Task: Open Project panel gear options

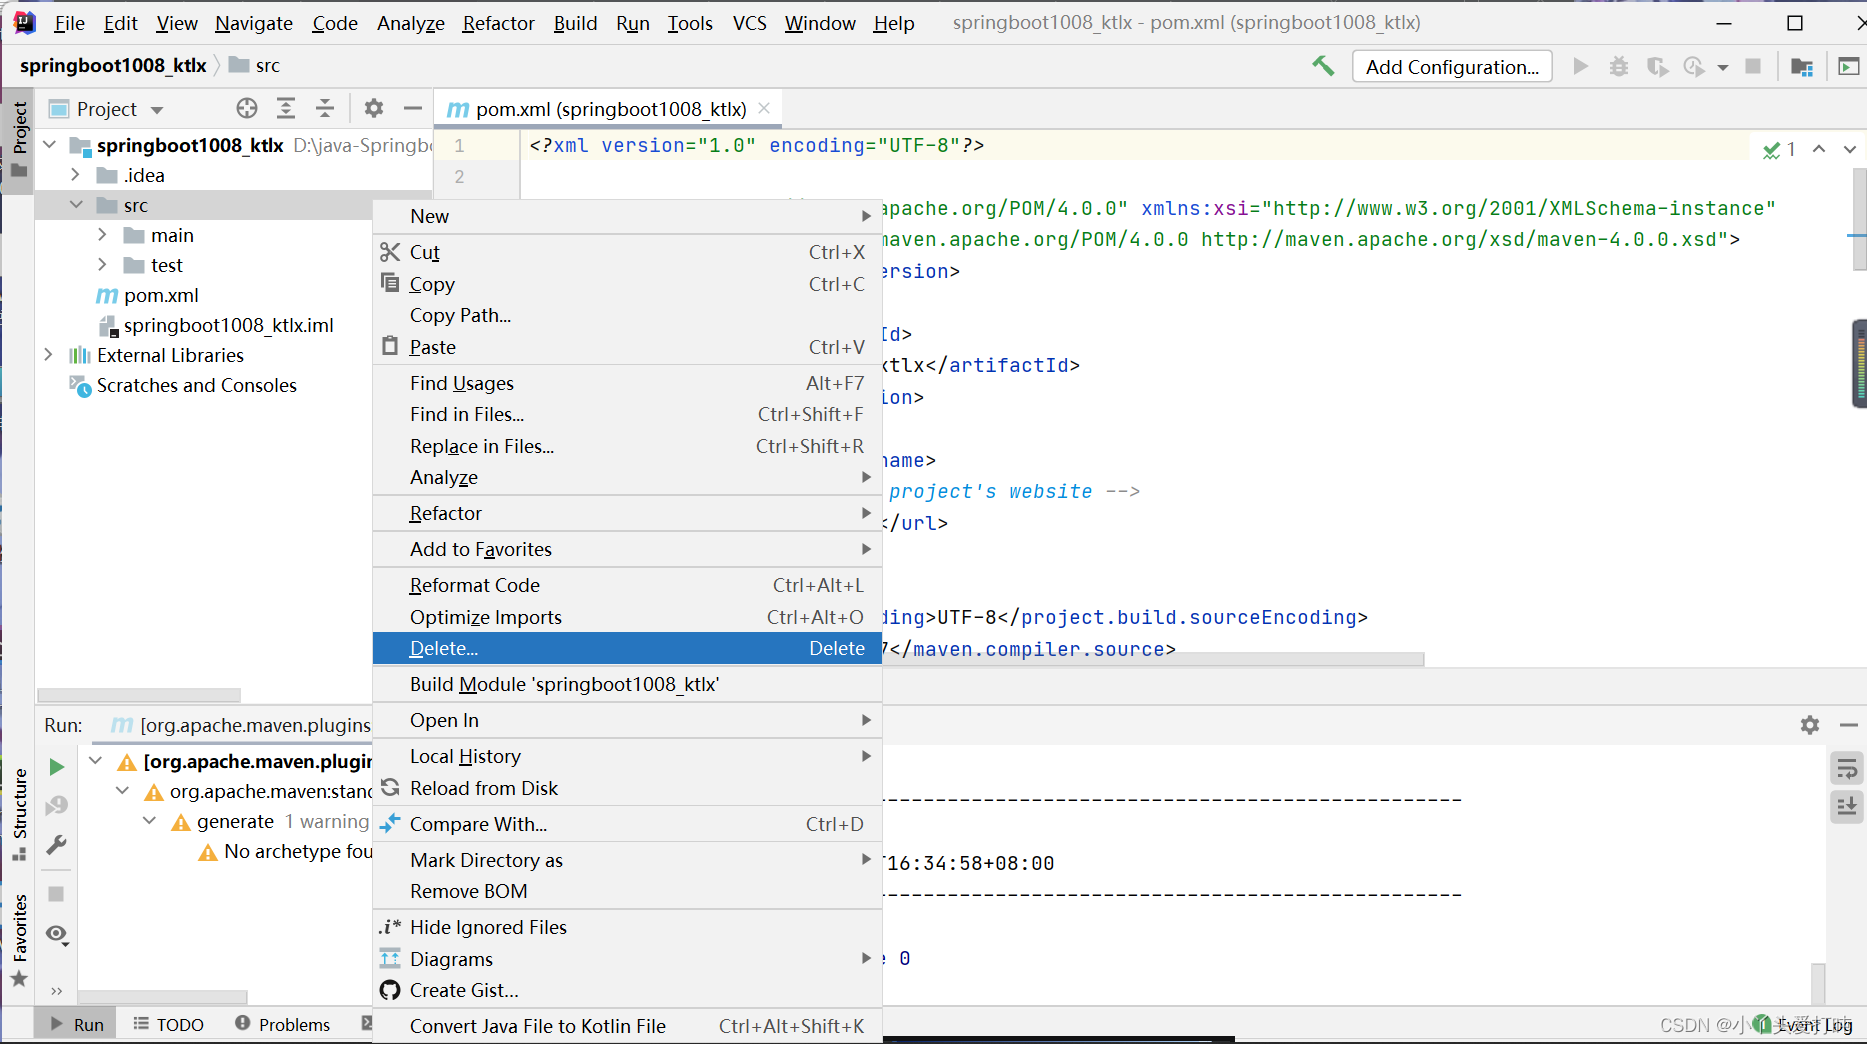Action: click(374, 108)
